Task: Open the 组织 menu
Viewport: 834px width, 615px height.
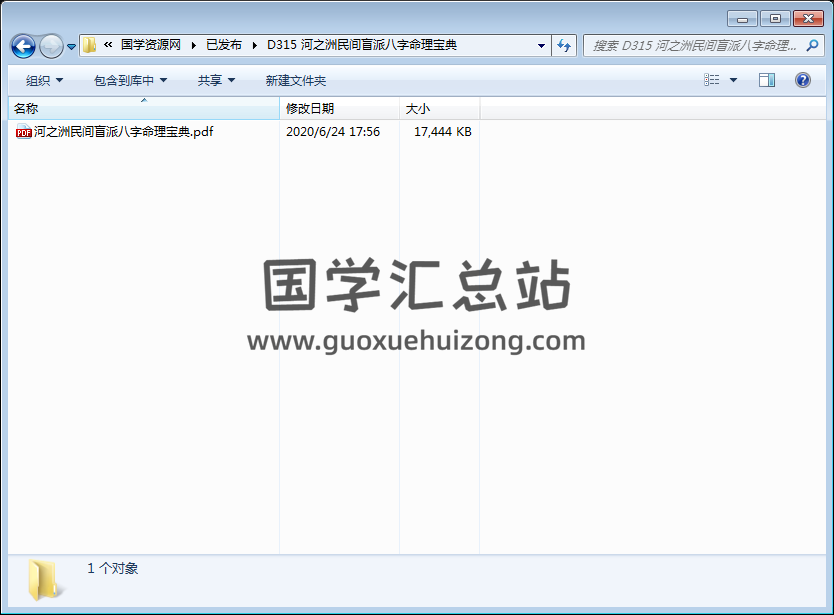Action: [44, 80]
